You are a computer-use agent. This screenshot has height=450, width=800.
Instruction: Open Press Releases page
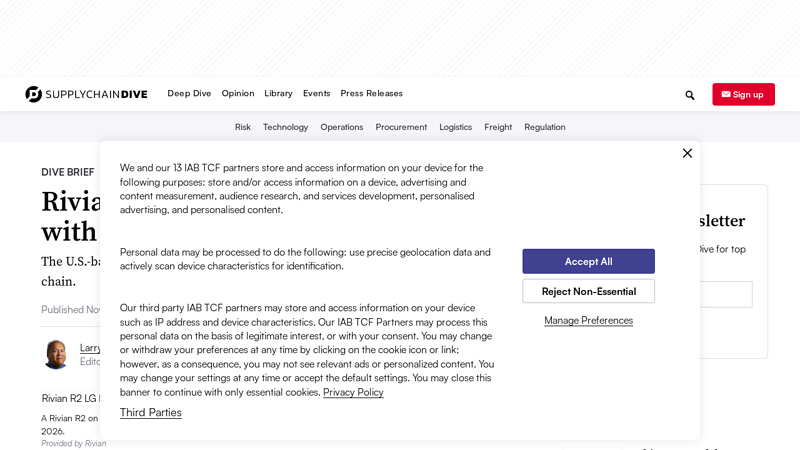[371, 93]
